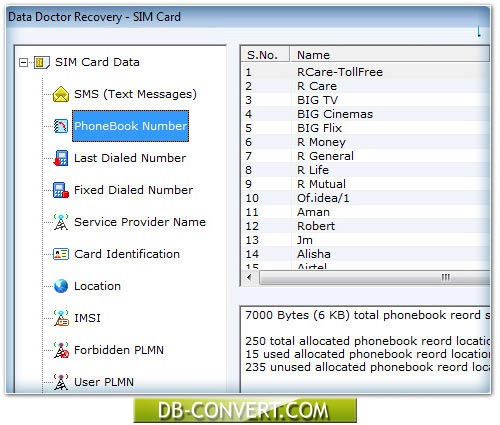Screen dimensions: 500x425
Task: Select the RCare-TollFree contact row
Action: [x=365, y=72]
